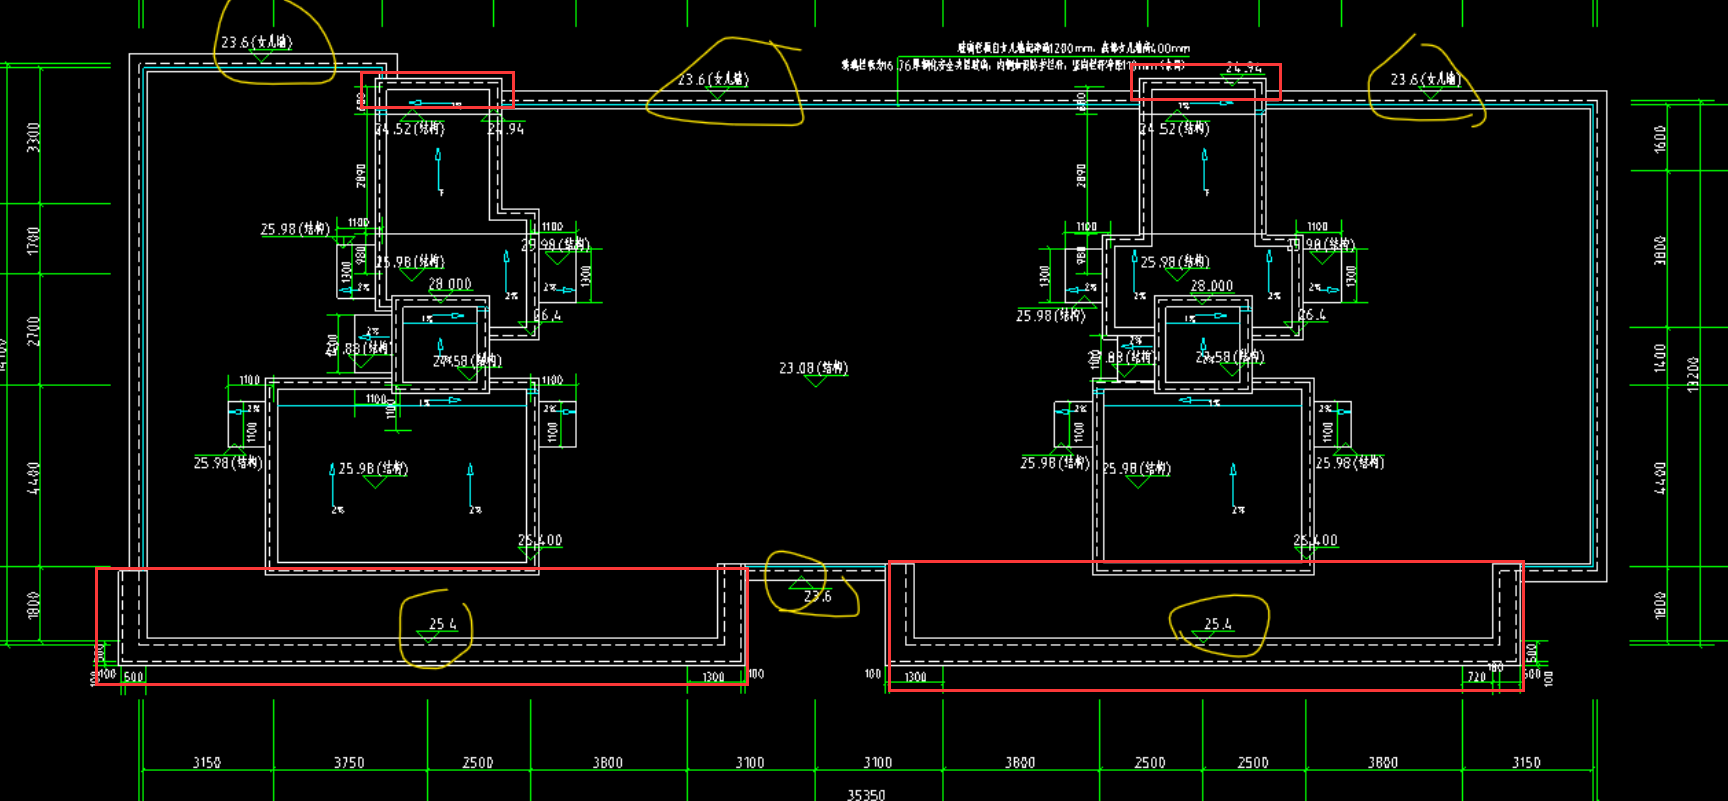Select the note line mentioning 6.76 glass
Screen dimensions: 1728x801
(x=1013, y=65)
